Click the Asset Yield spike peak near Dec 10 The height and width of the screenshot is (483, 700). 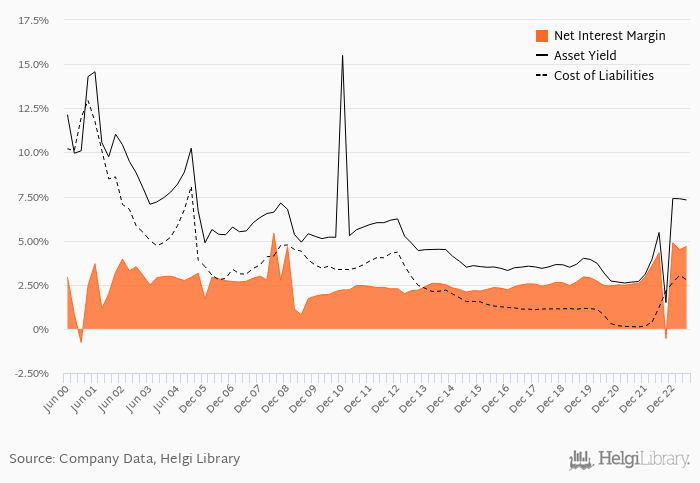pyautogui.click(x=343, y=56)
